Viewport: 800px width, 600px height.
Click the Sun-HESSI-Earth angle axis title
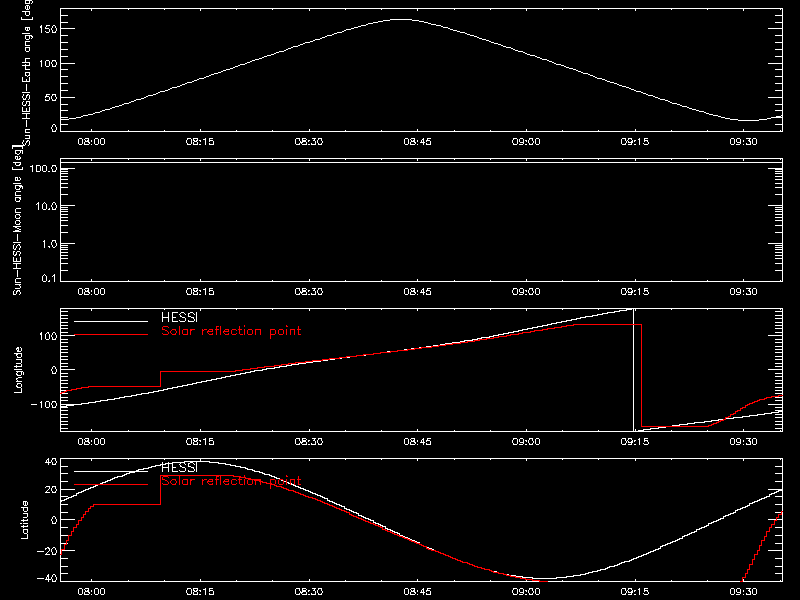tap(27, 73)
